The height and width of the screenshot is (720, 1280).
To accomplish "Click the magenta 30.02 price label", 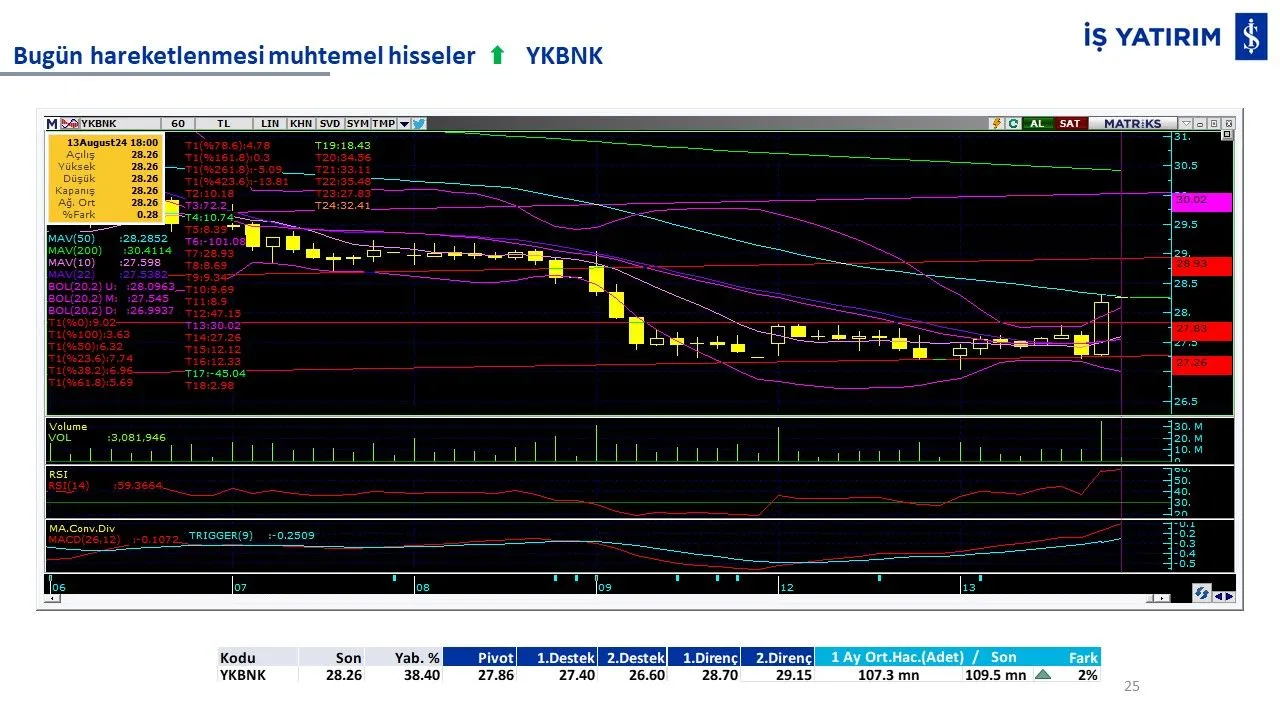I will [1201, 202].
